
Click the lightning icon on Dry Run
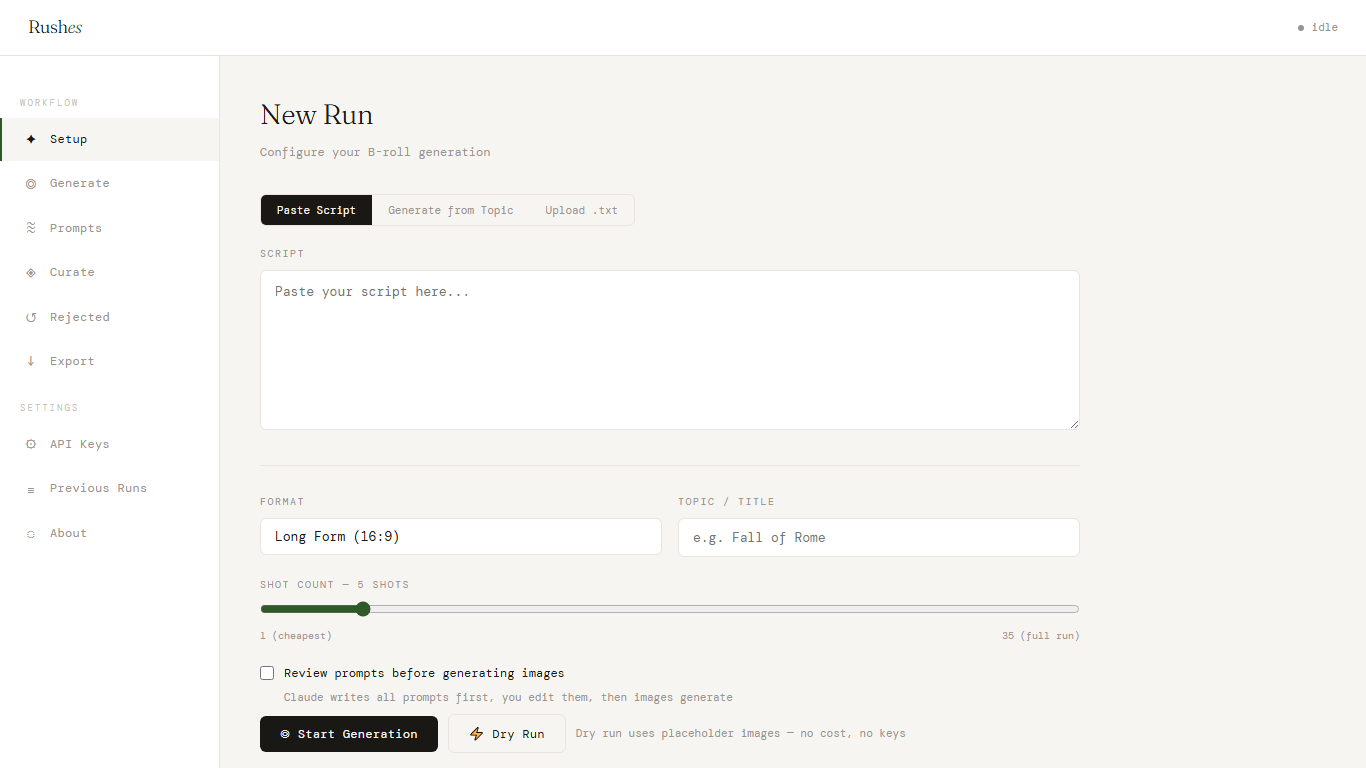coord(476,733)
